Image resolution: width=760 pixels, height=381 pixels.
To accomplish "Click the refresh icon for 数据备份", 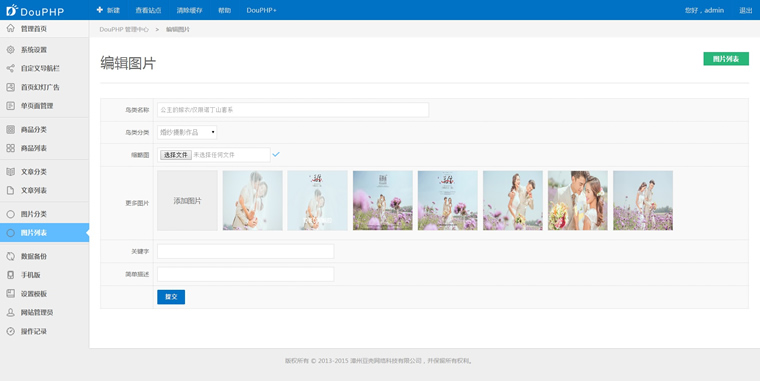I will point(10,256).
